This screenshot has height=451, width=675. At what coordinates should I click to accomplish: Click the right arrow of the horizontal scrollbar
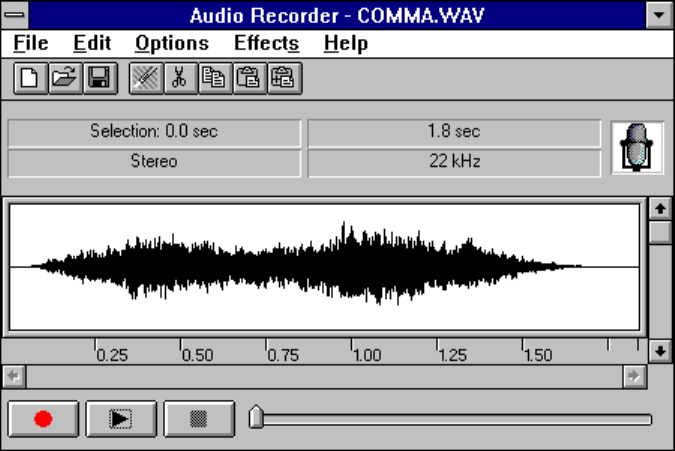point(634,377)
